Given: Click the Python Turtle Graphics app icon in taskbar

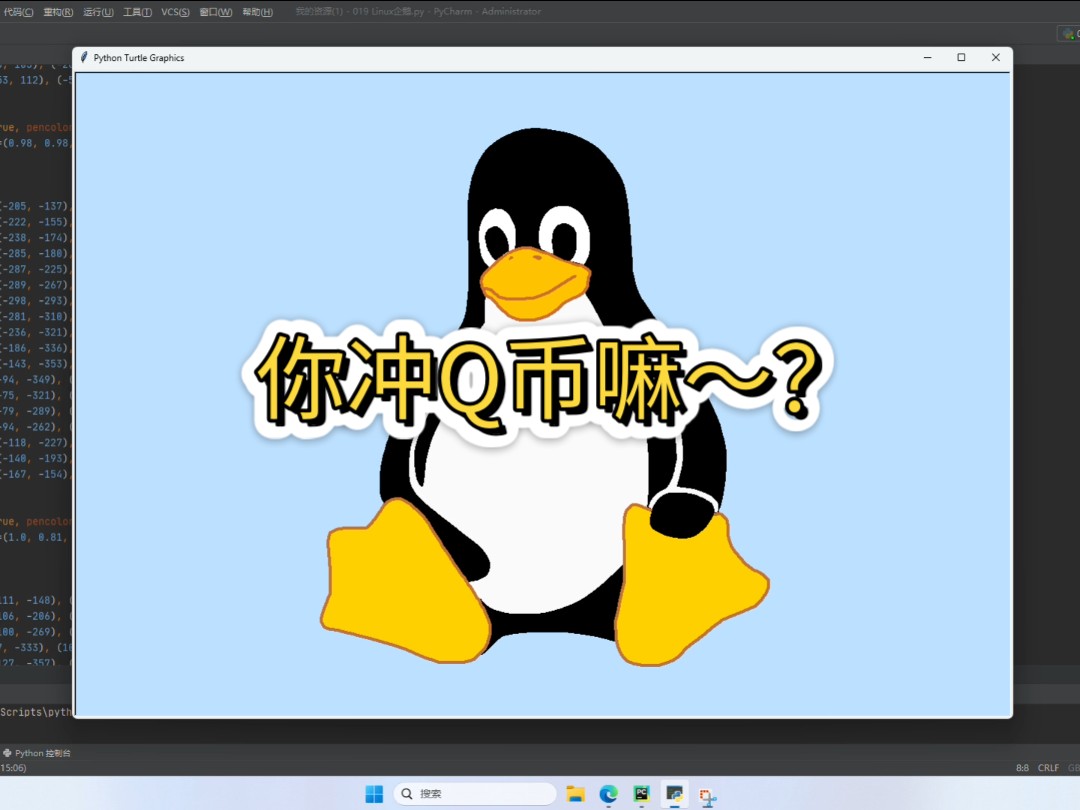Looking at the screenshot, I should 673,793.
